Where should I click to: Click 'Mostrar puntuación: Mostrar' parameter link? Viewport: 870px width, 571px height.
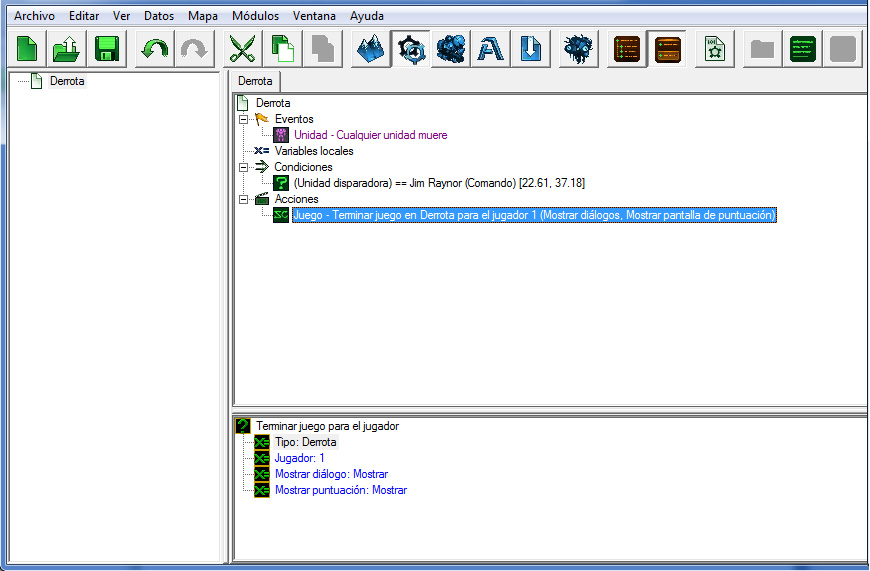click(341, 491)
